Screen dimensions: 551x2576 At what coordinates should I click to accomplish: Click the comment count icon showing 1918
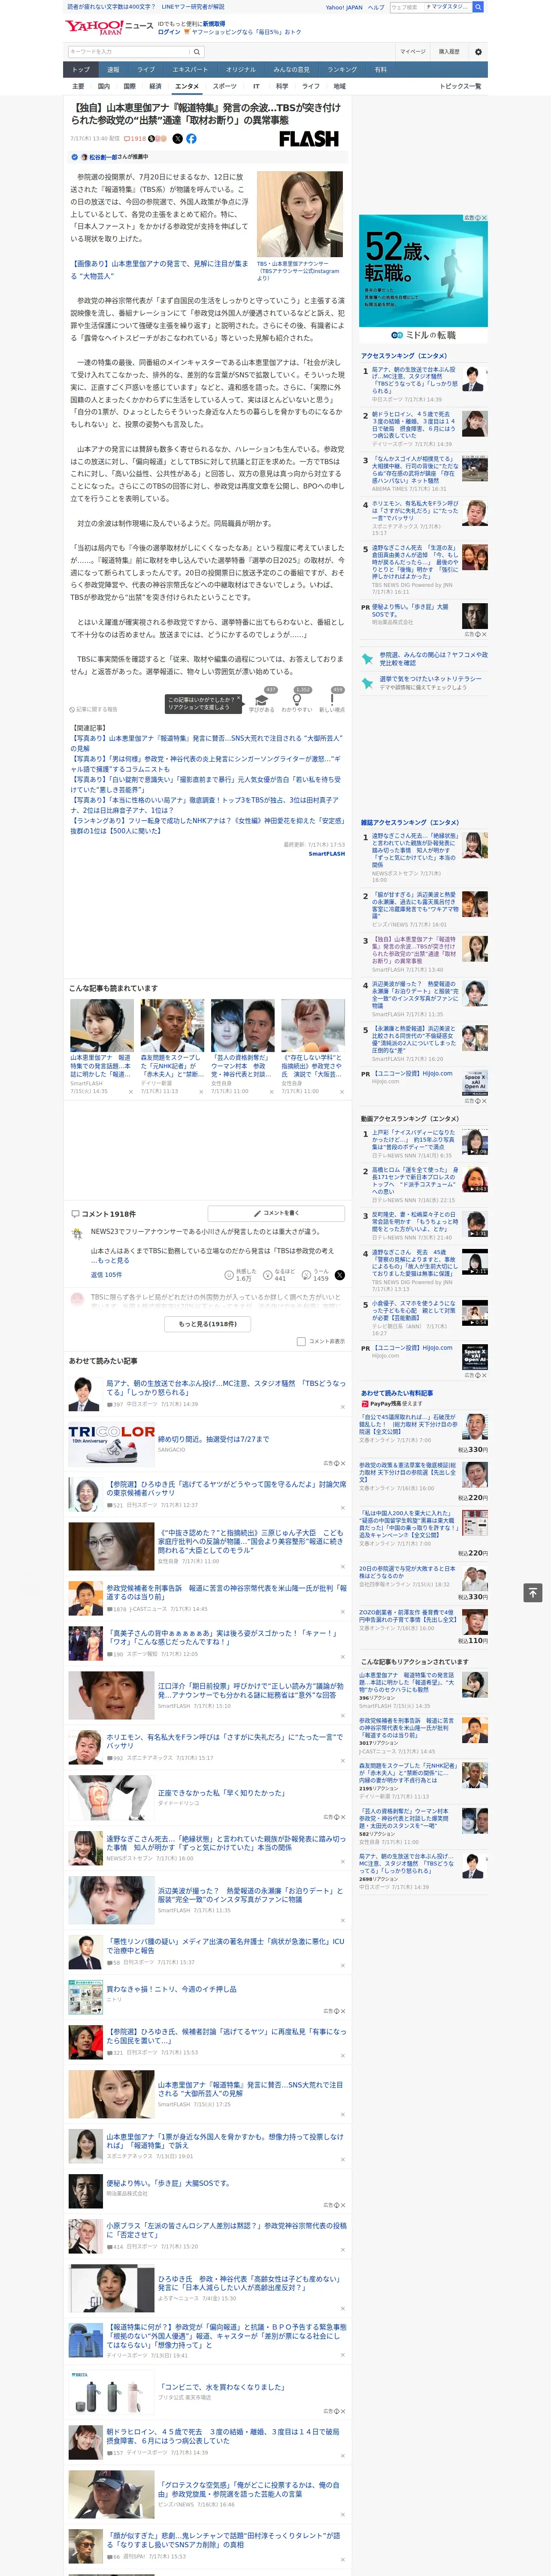tap(136, 139)
